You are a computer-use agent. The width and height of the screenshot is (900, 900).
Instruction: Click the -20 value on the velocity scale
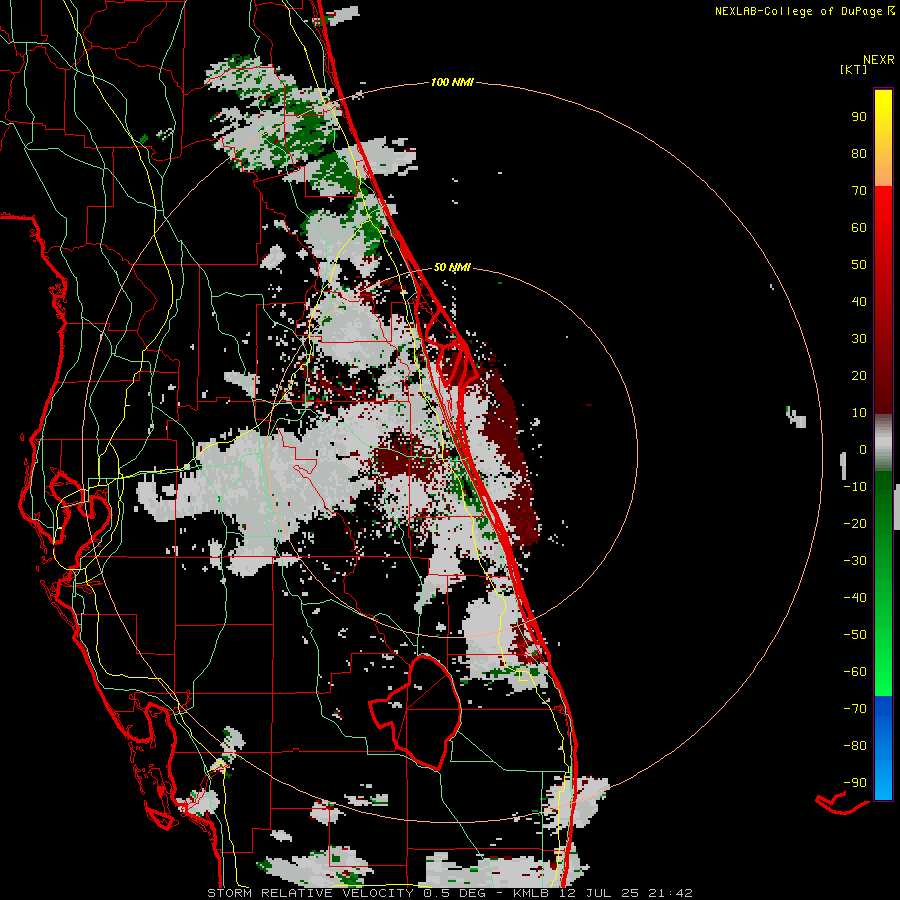pos(855,524)
